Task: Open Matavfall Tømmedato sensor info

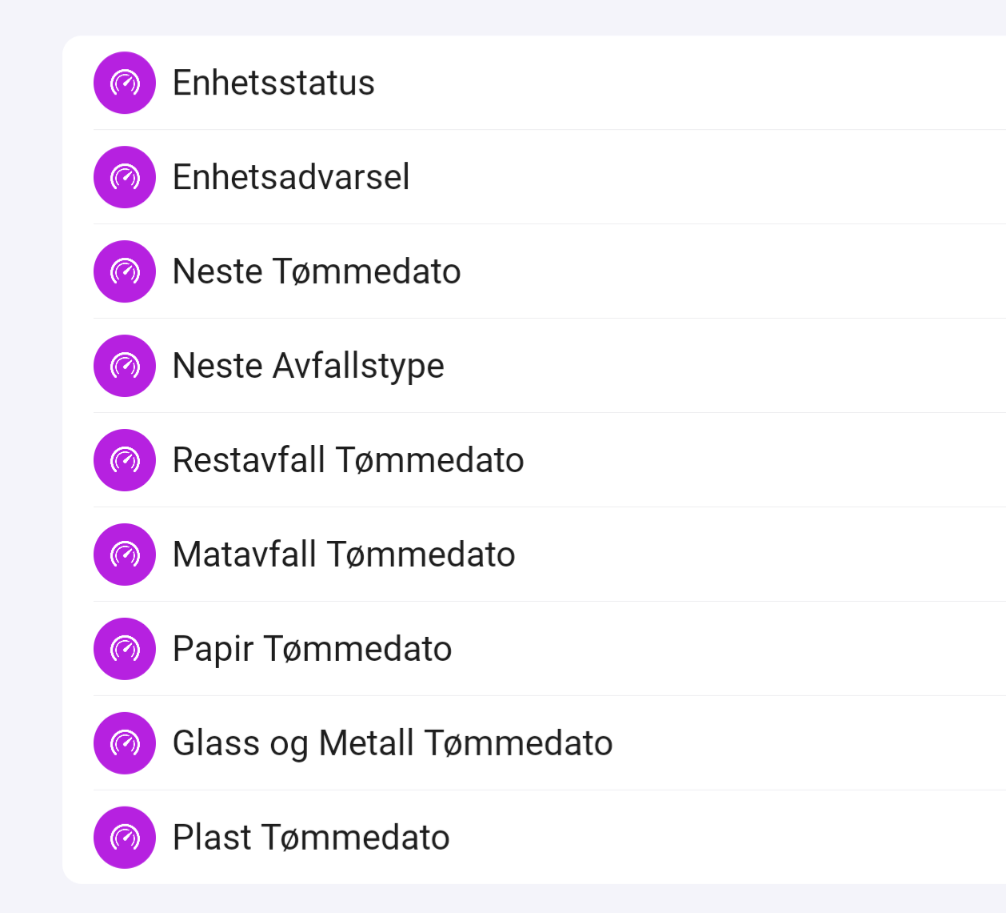Action: 343,554
